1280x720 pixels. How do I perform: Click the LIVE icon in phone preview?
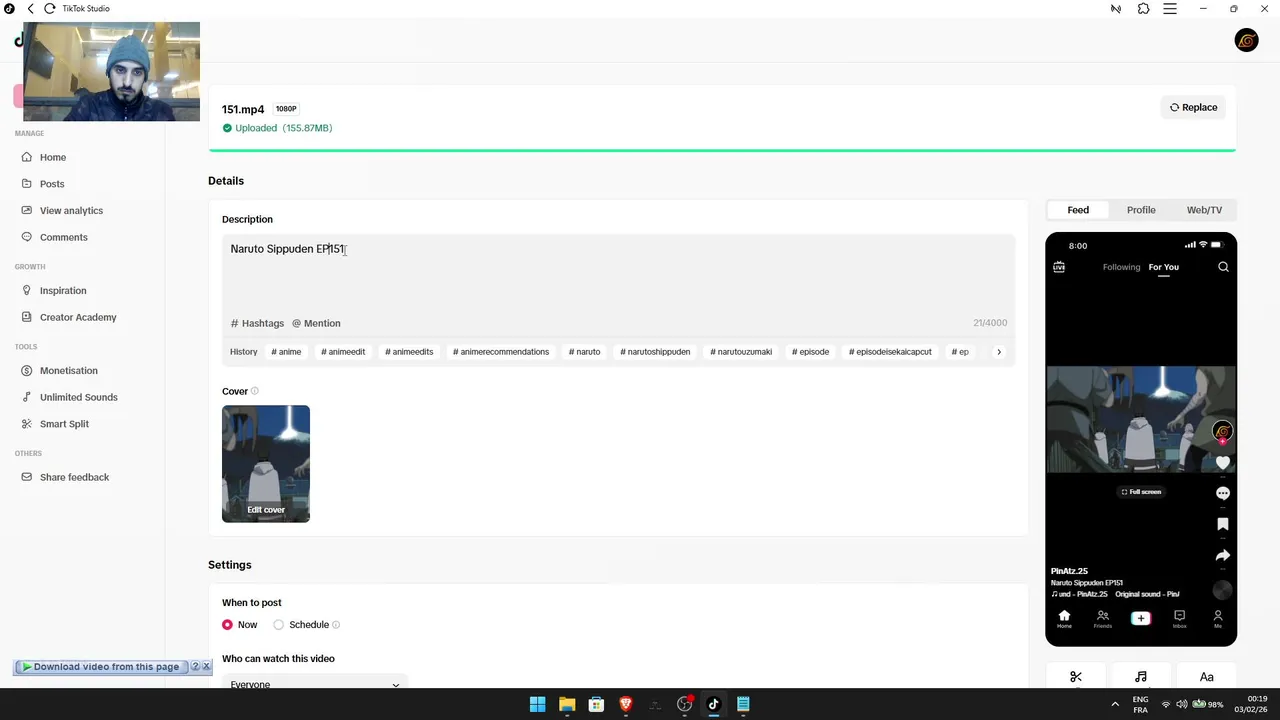tap(1059, 267)
